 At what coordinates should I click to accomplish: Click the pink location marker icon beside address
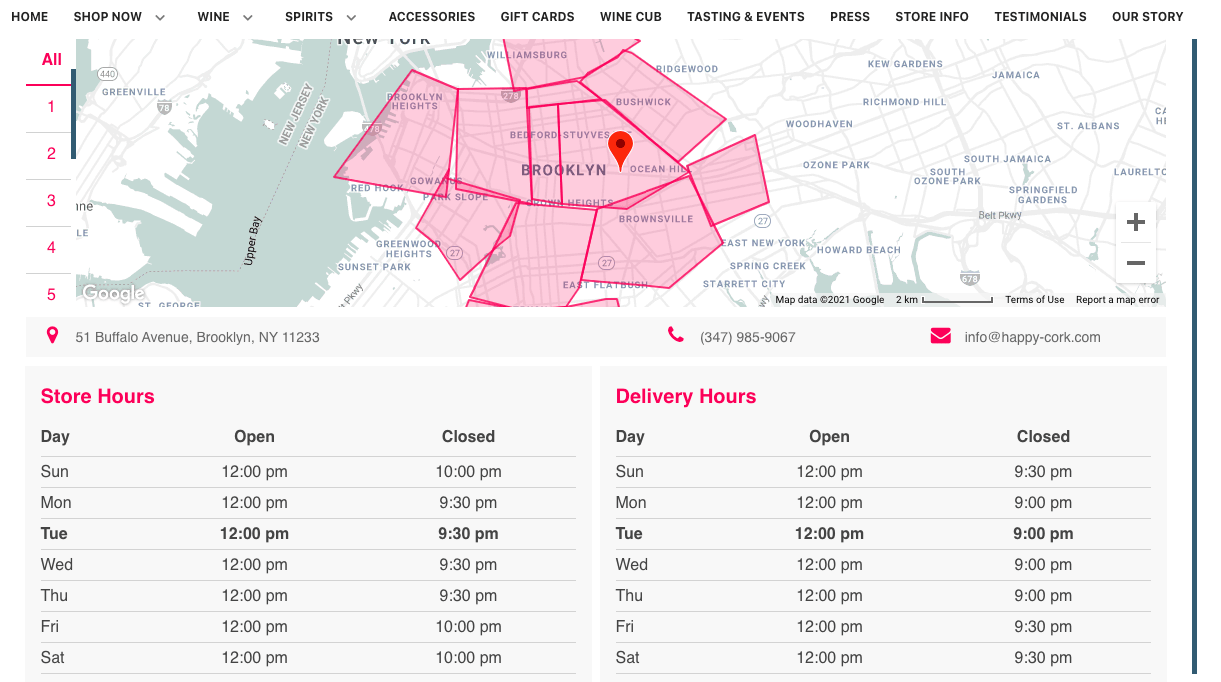tap(52, 336)
